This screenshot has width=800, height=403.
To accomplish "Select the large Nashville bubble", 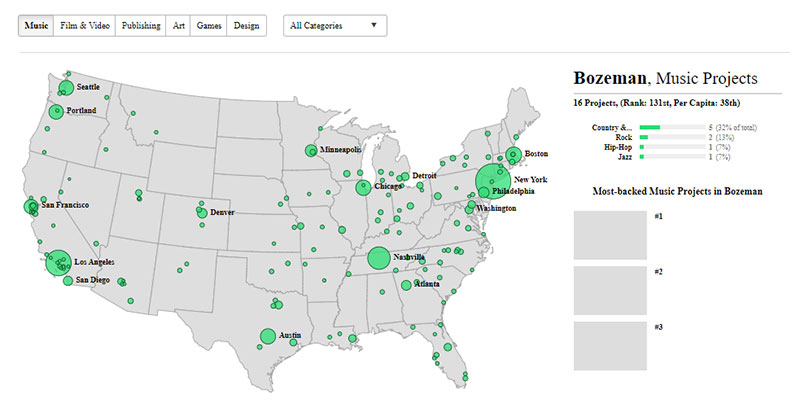I will pyautogui.click(x=378, y=258).
